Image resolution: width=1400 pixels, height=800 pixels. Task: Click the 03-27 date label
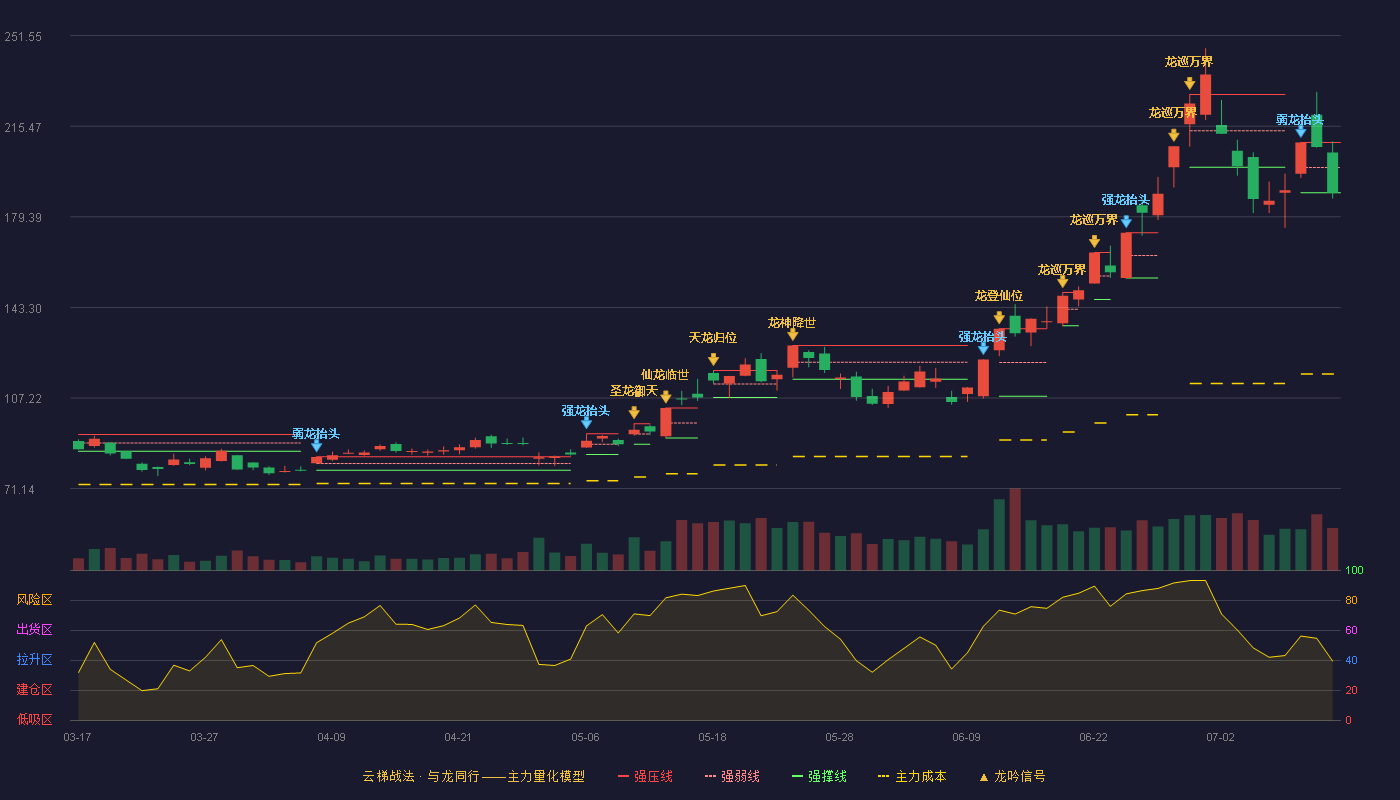(x=204, y=737)
